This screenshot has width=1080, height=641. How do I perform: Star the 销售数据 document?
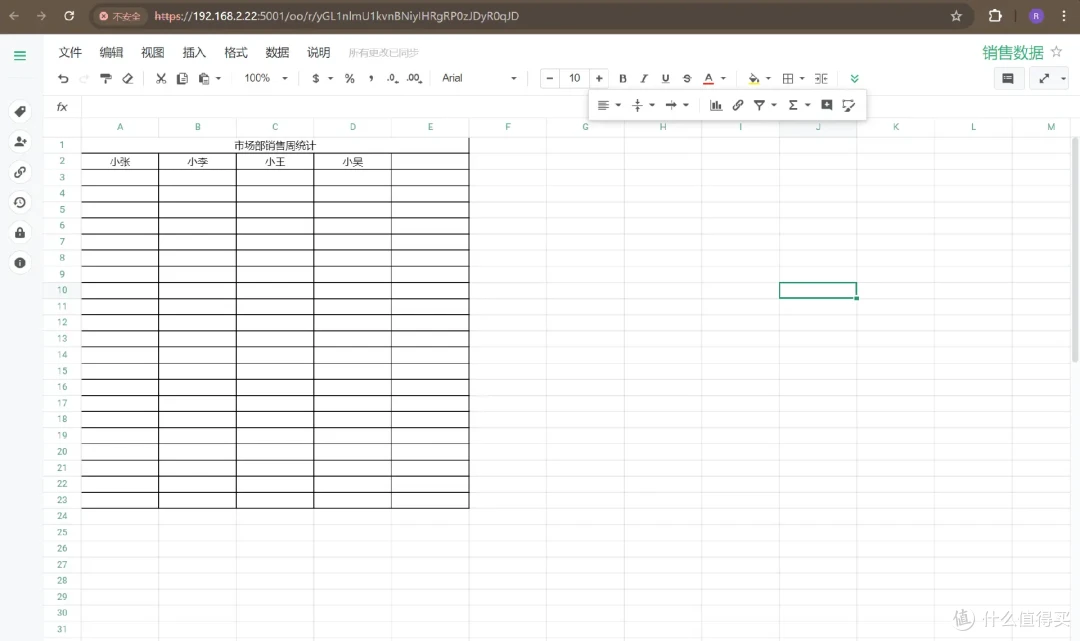point(1057,52)
